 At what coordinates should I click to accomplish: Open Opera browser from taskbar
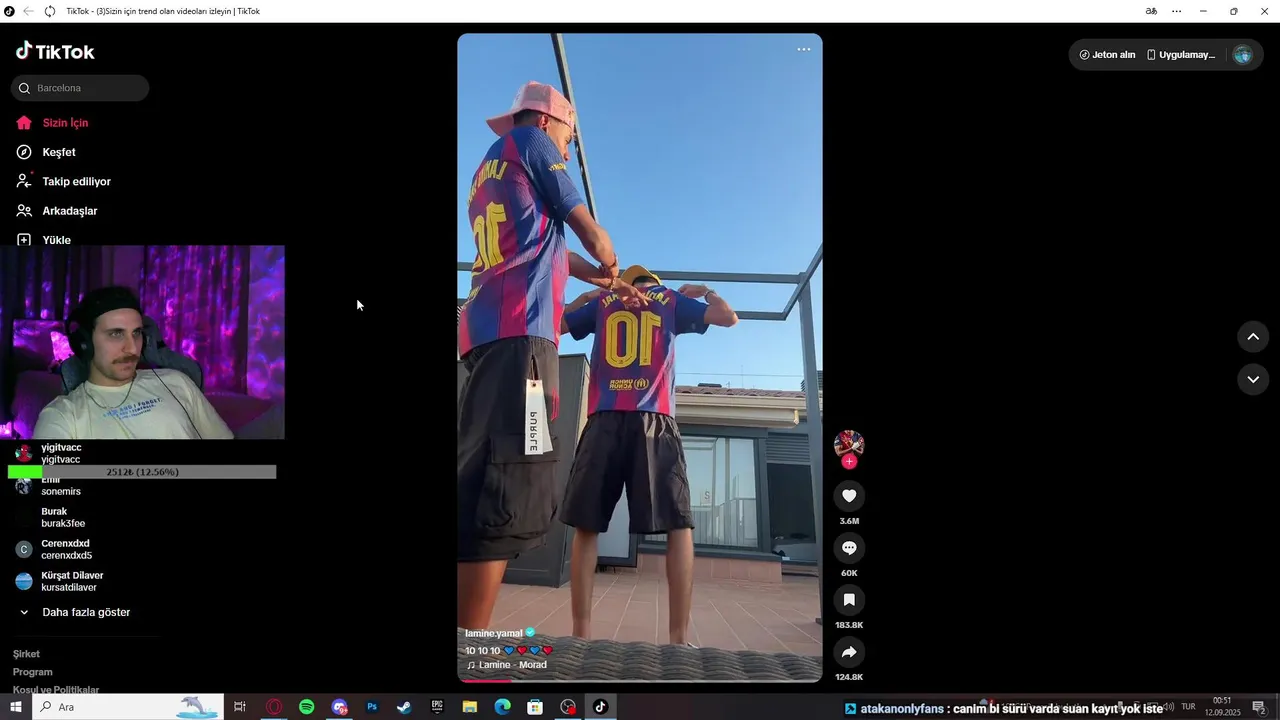click(274, 707)
